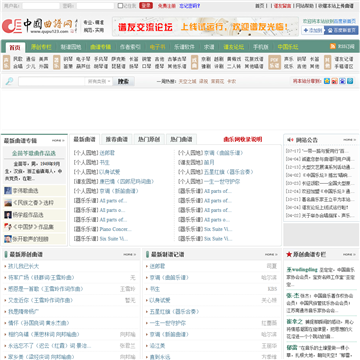Click MORE in the 最新原创曲谱 panel
The height and width of the screenshot is (360, 360).
pos(130,255)
